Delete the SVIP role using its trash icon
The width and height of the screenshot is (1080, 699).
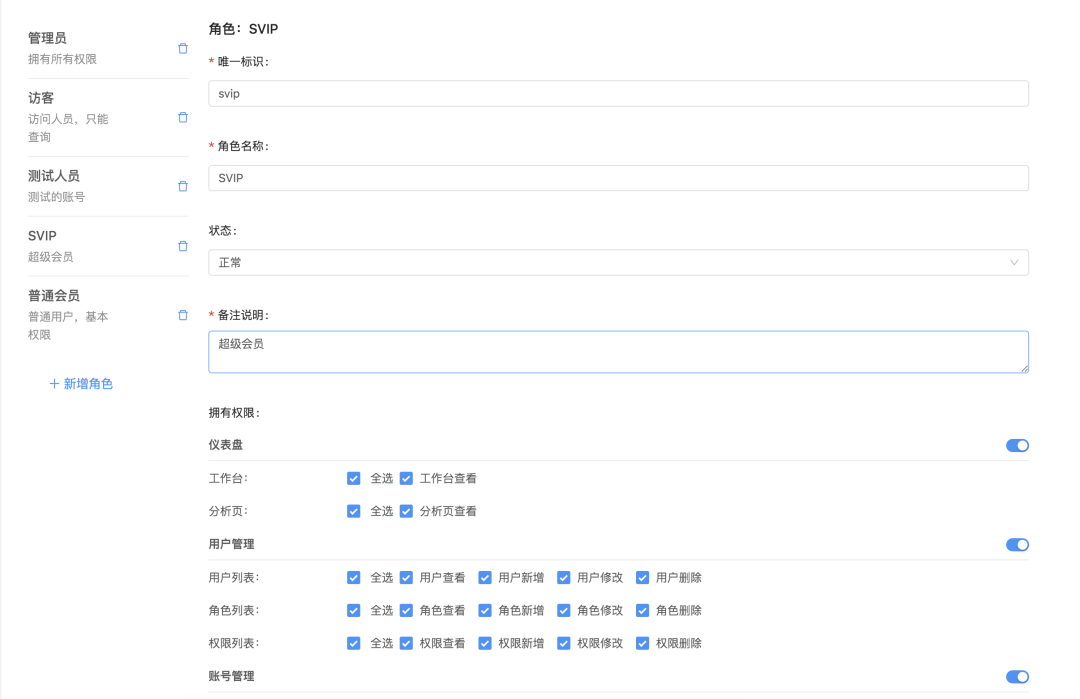(x=182, y=245)
